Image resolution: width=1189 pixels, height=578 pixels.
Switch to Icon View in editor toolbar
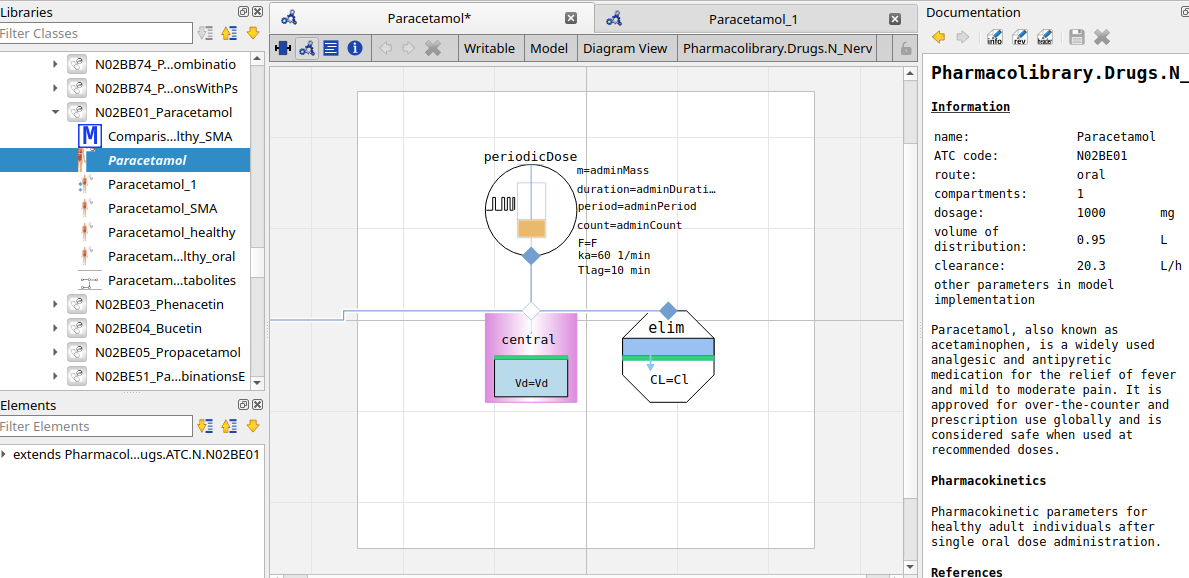coord(283,48)
